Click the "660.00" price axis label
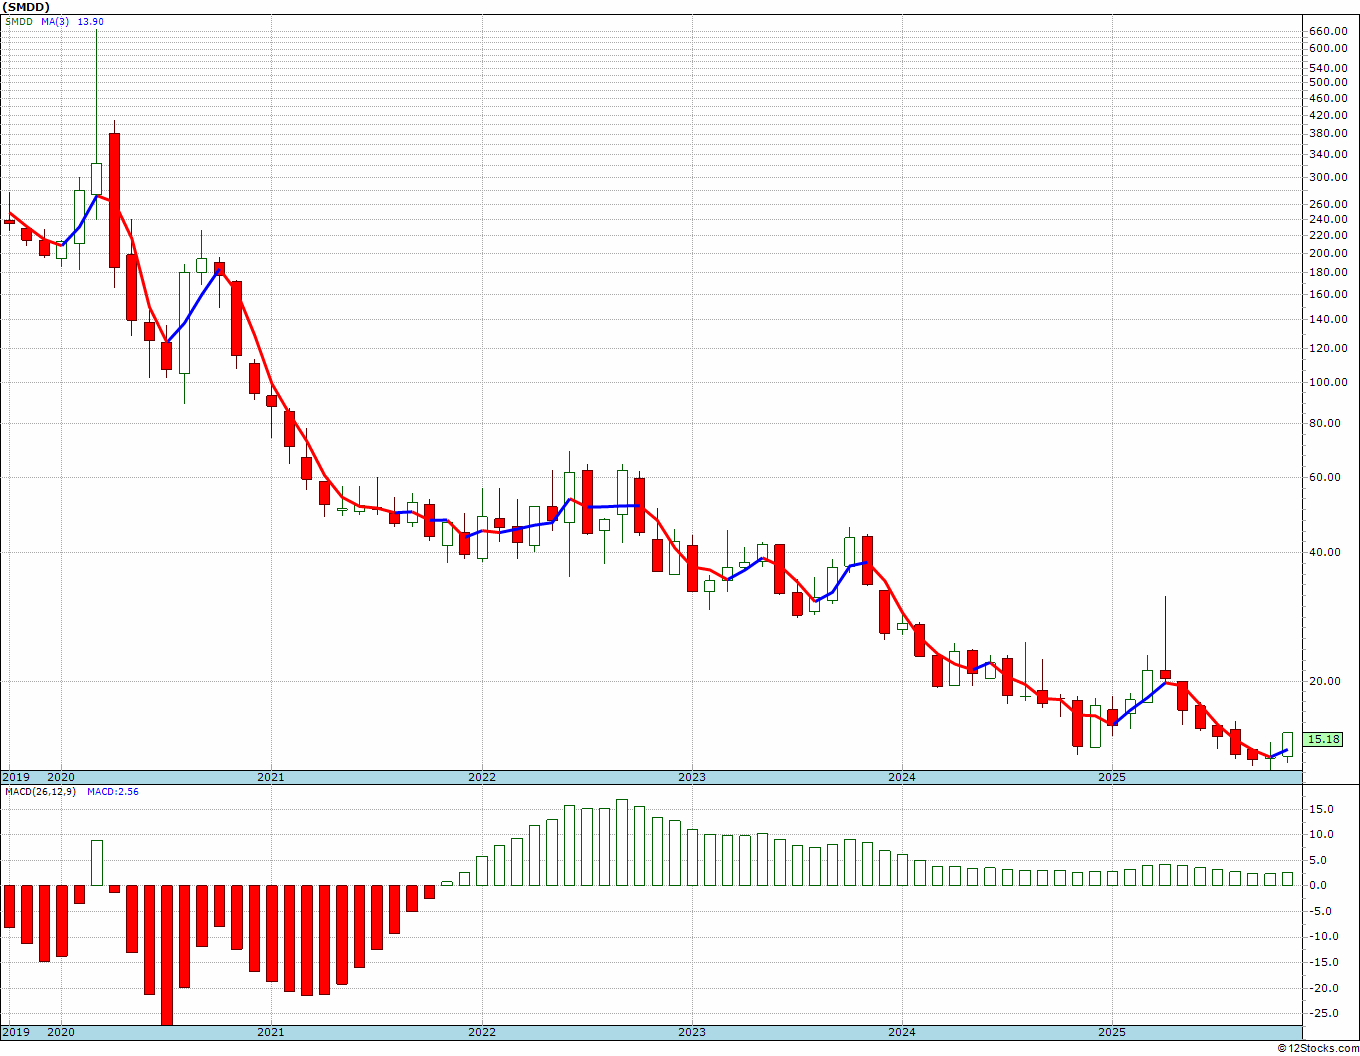Image resolution: width=1360 pixels, height=1056 pixels. pos(1328,31)
